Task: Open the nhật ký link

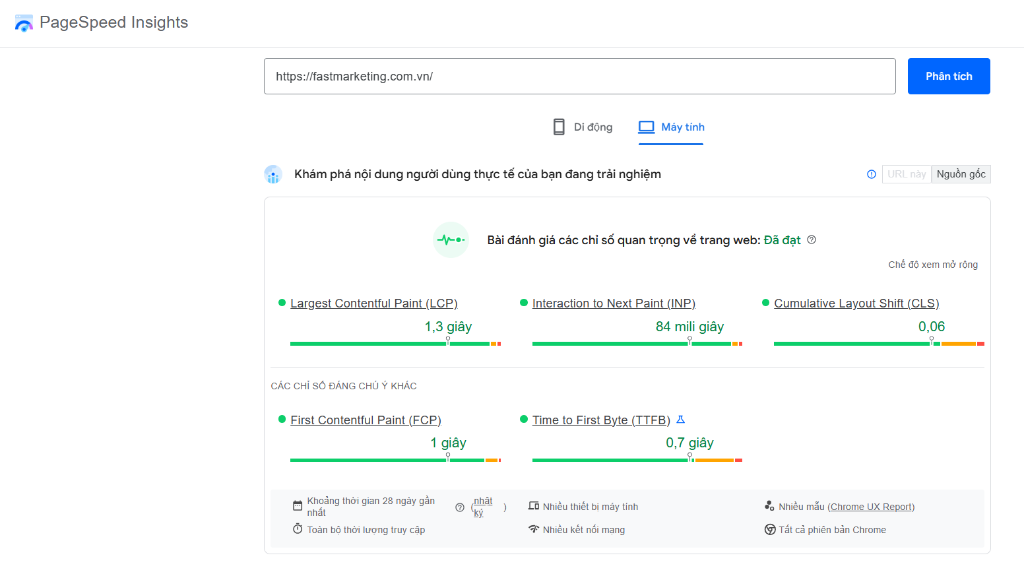Action: tap(483, 507)
